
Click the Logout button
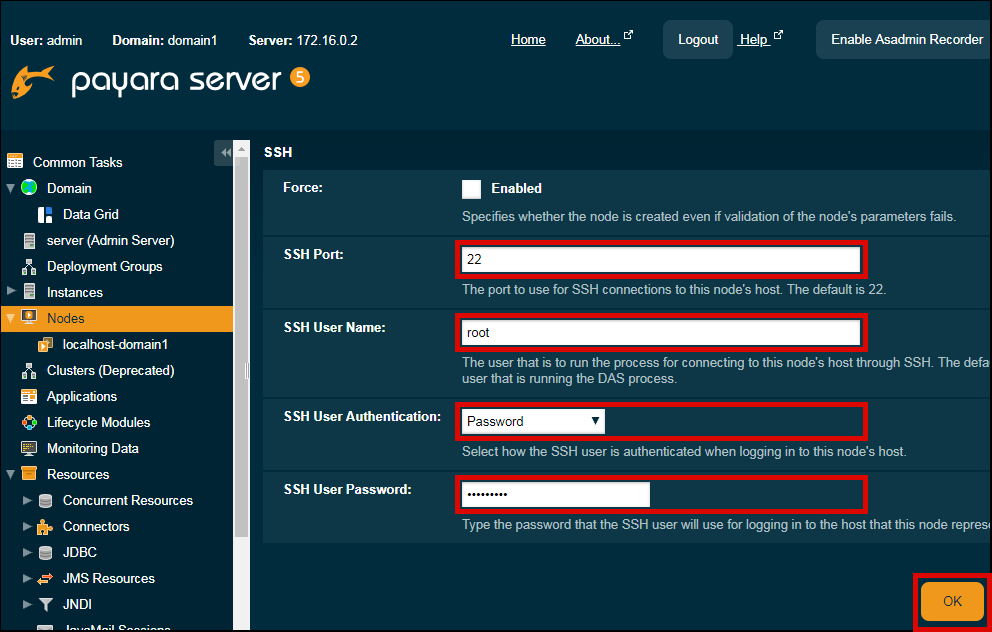pos(697,40)
